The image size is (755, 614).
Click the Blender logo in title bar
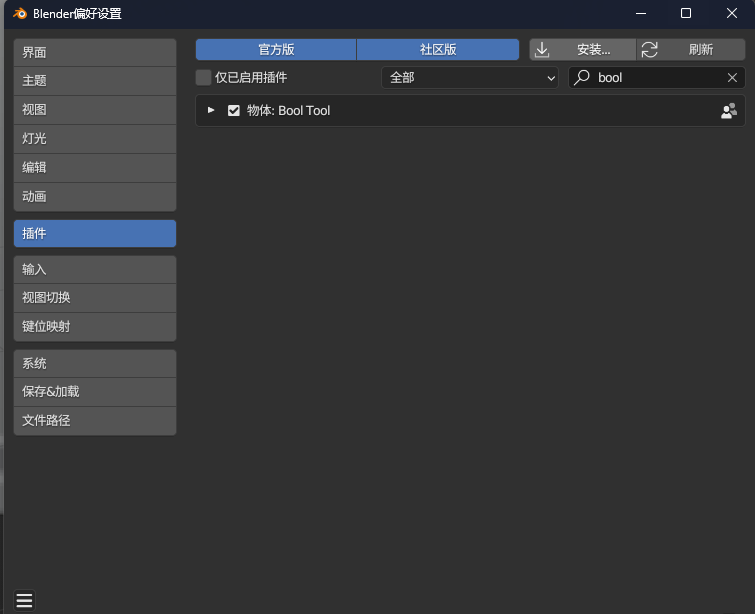point(20,13)
